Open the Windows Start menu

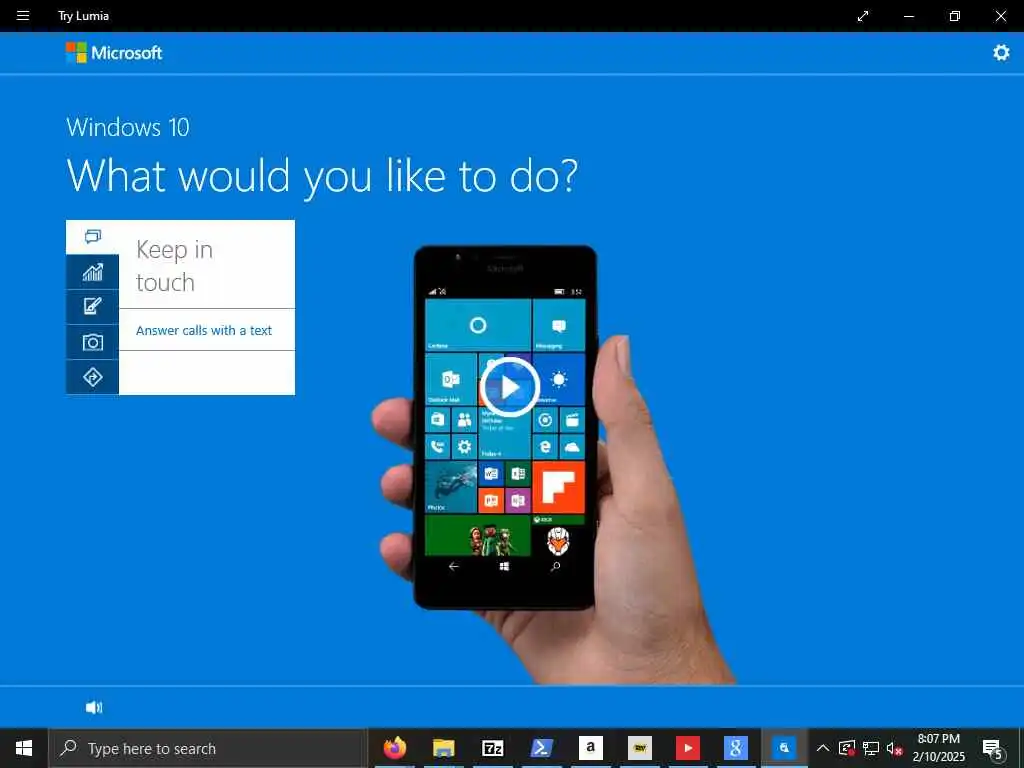point(24,748)
